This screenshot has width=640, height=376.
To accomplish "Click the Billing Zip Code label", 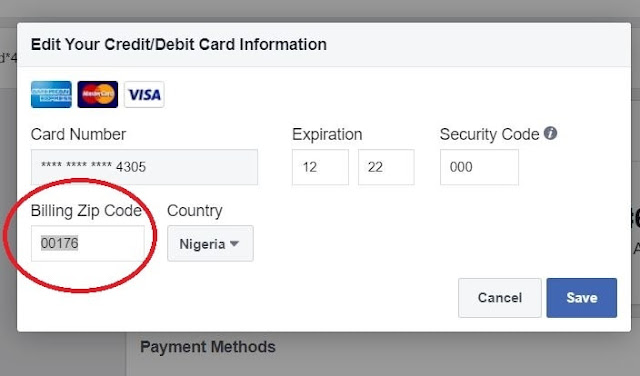I will (x=86, y=211).
